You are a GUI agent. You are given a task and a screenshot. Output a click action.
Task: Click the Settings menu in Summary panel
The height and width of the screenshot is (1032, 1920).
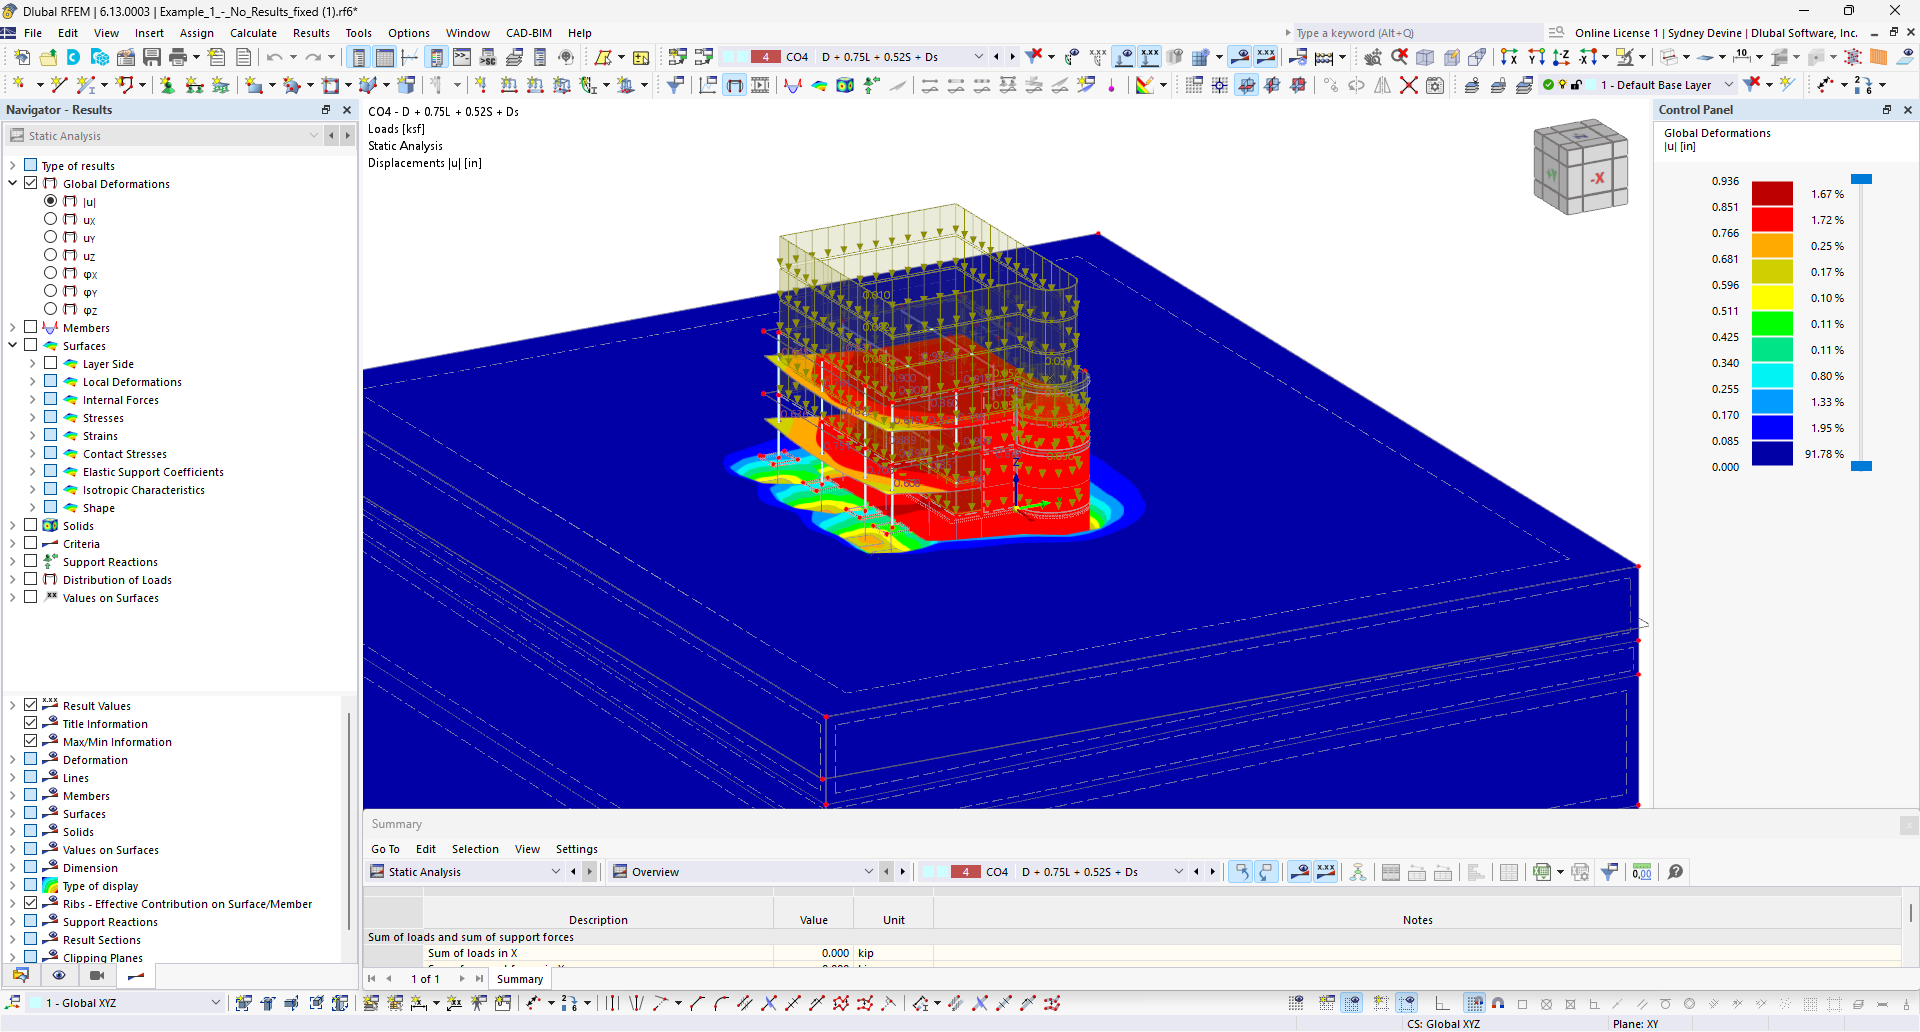pyautogui.click(x=577, y=849)
